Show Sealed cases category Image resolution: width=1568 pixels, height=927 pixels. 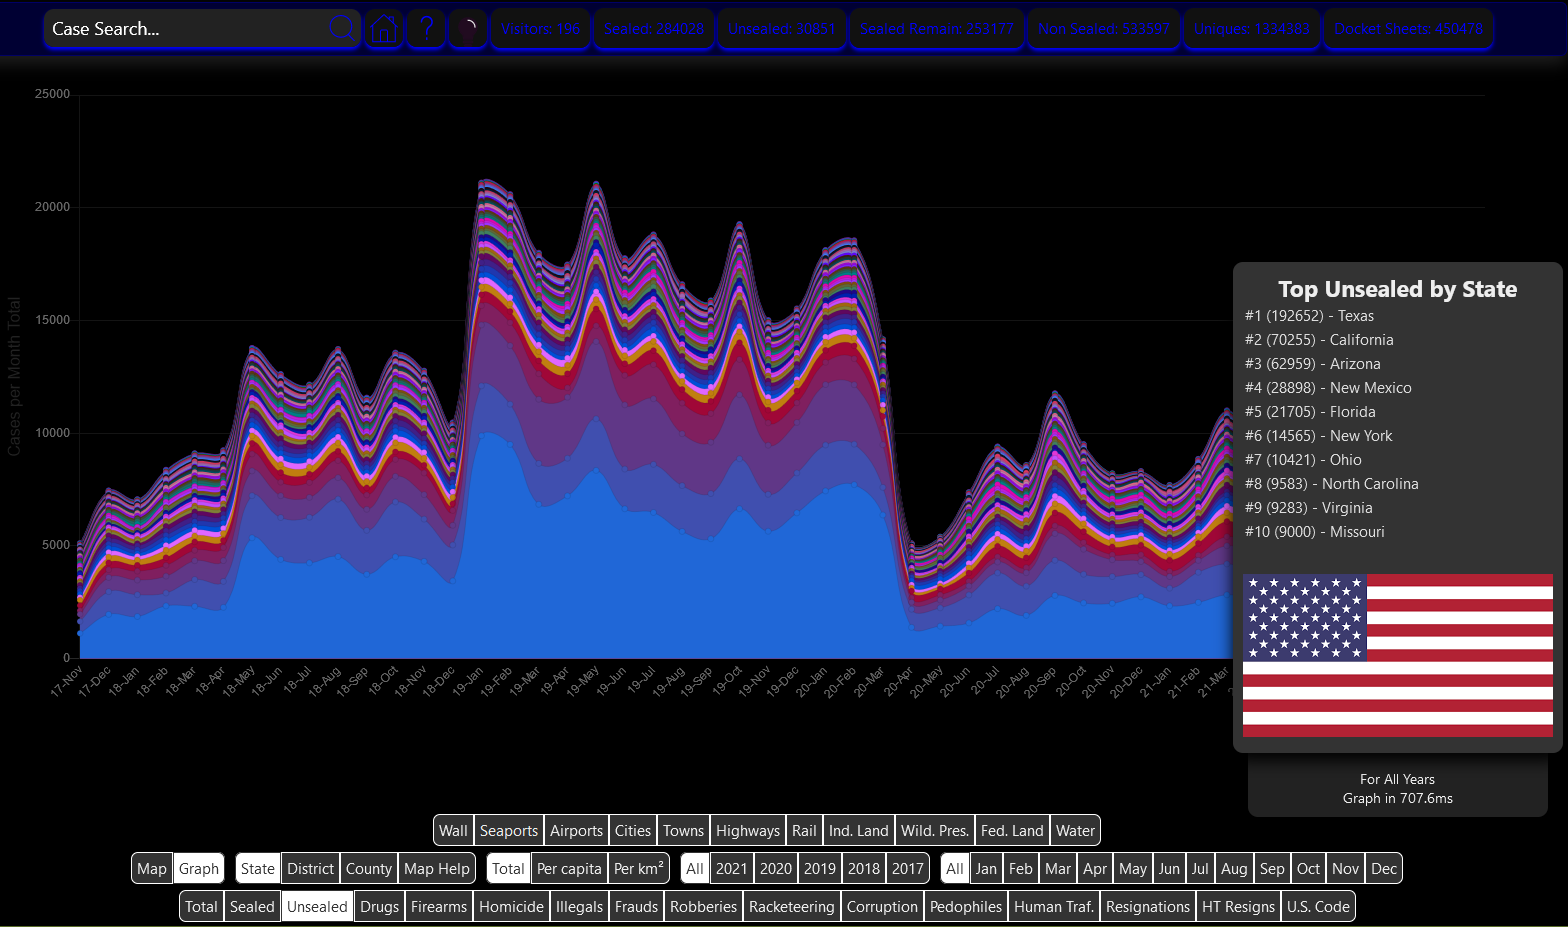252,906
